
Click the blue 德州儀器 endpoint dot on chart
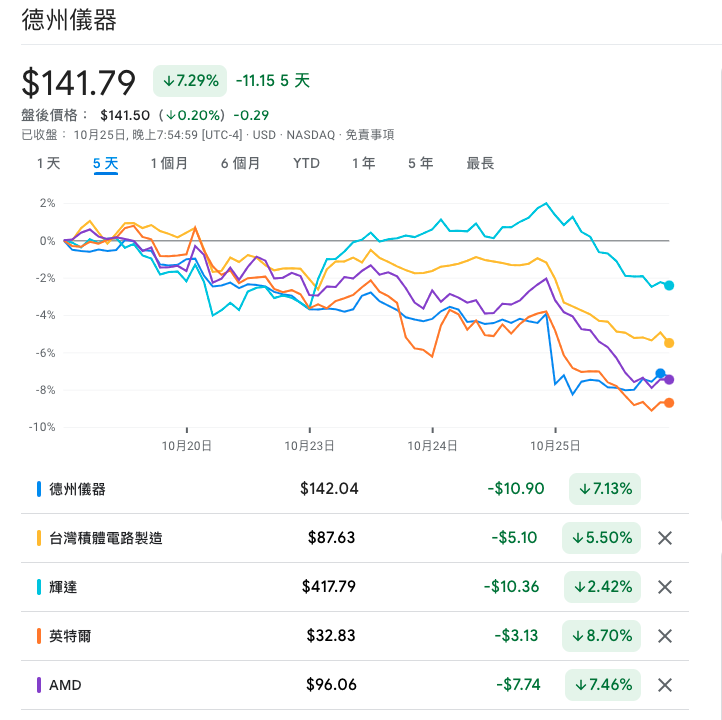tap(660, 373)
